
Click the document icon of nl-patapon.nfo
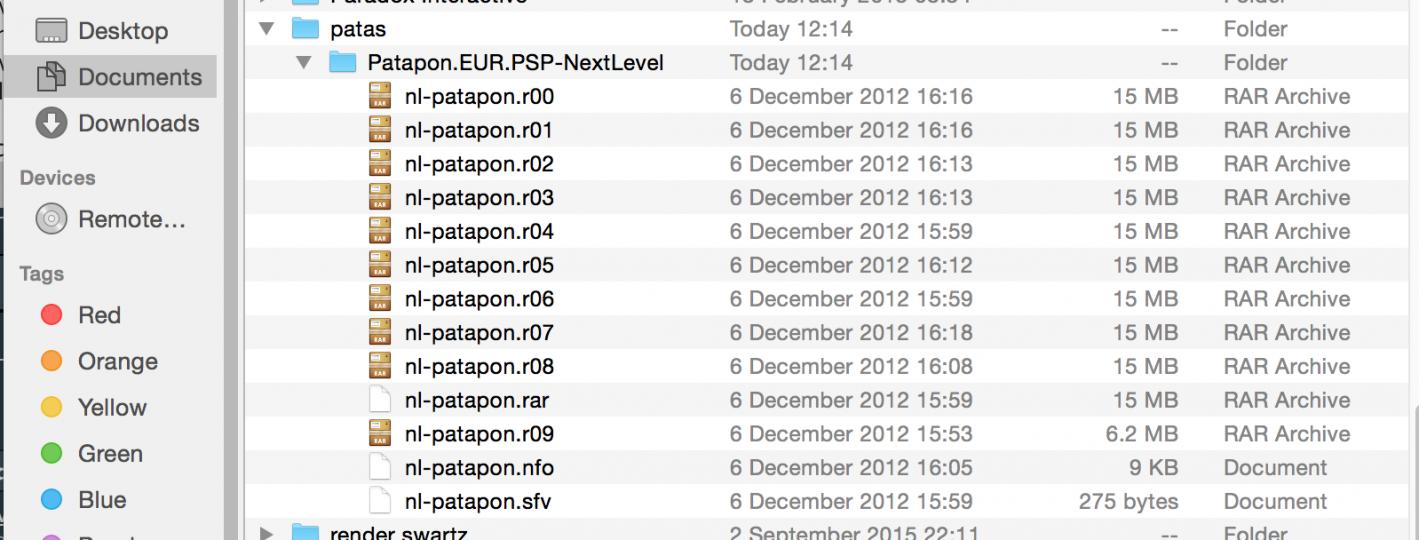coord(380,468)
